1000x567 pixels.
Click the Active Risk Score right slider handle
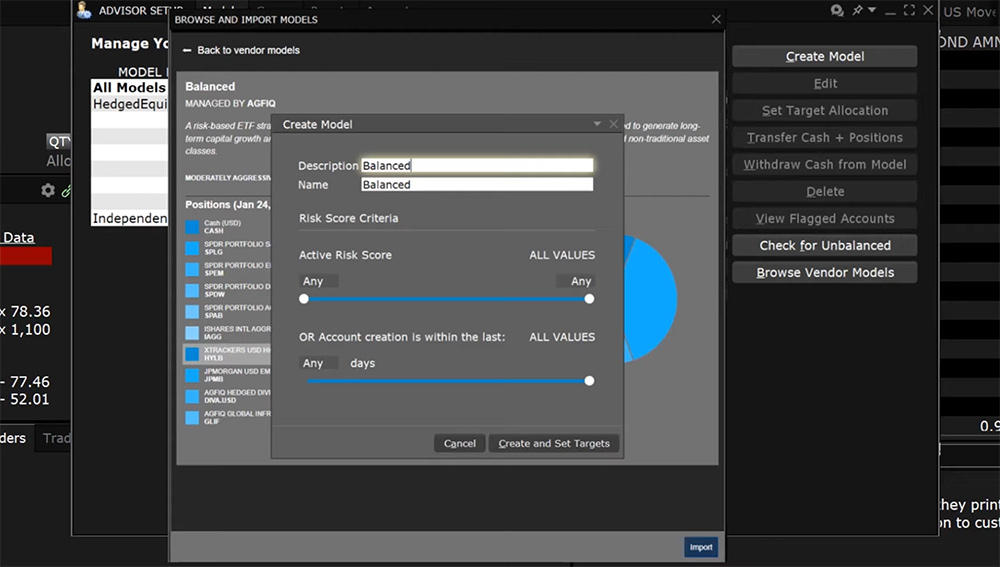[589, 298]
